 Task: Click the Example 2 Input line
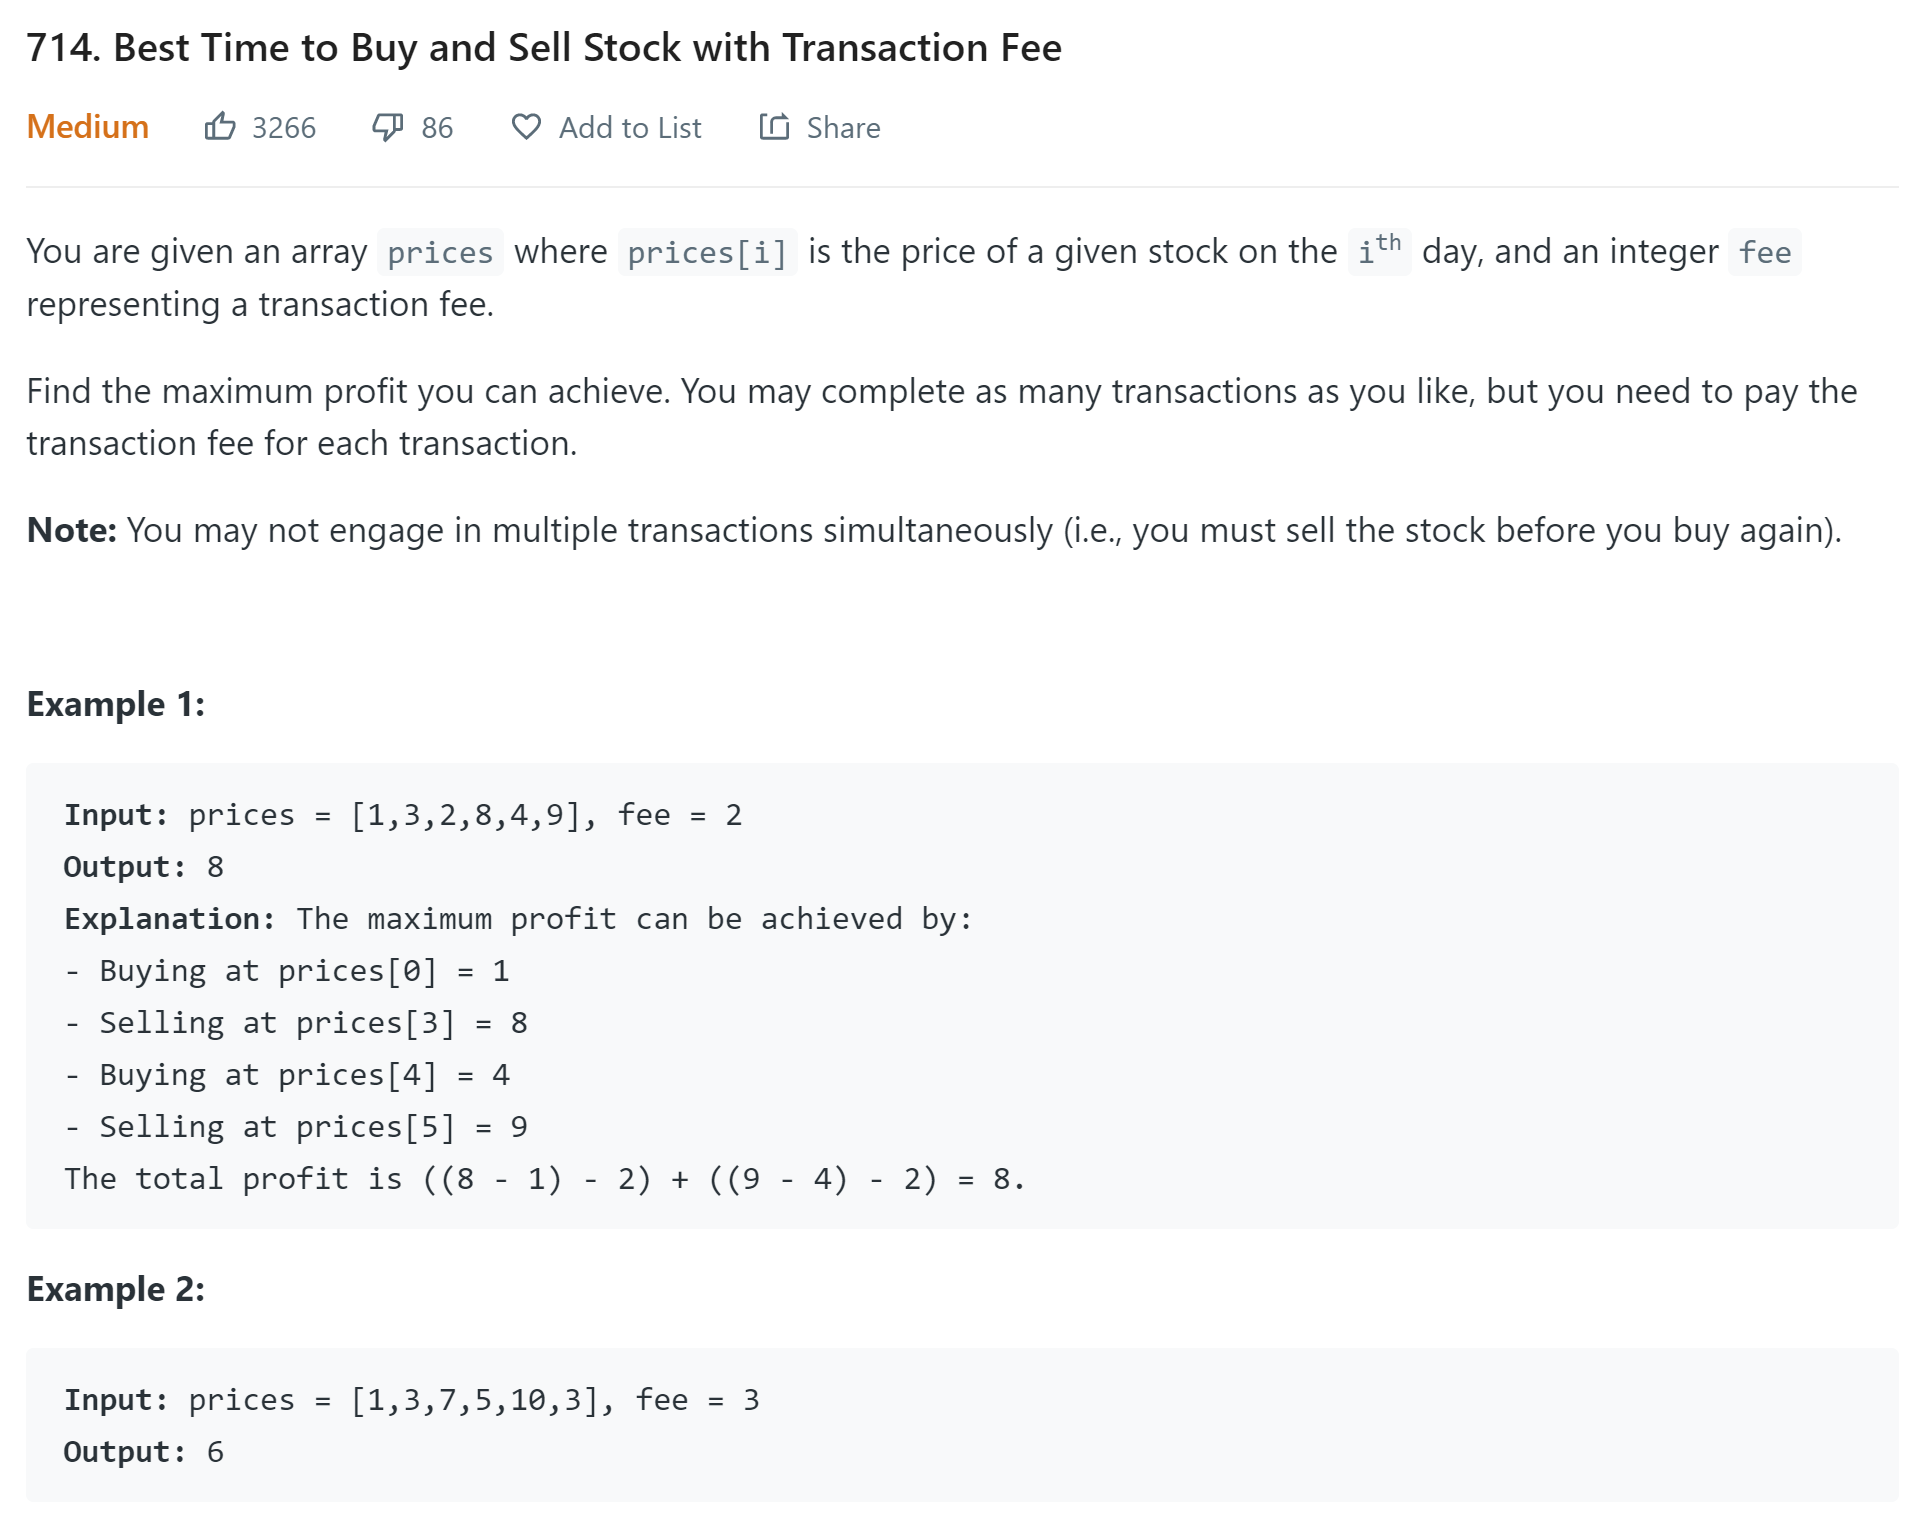(412, 1400)
